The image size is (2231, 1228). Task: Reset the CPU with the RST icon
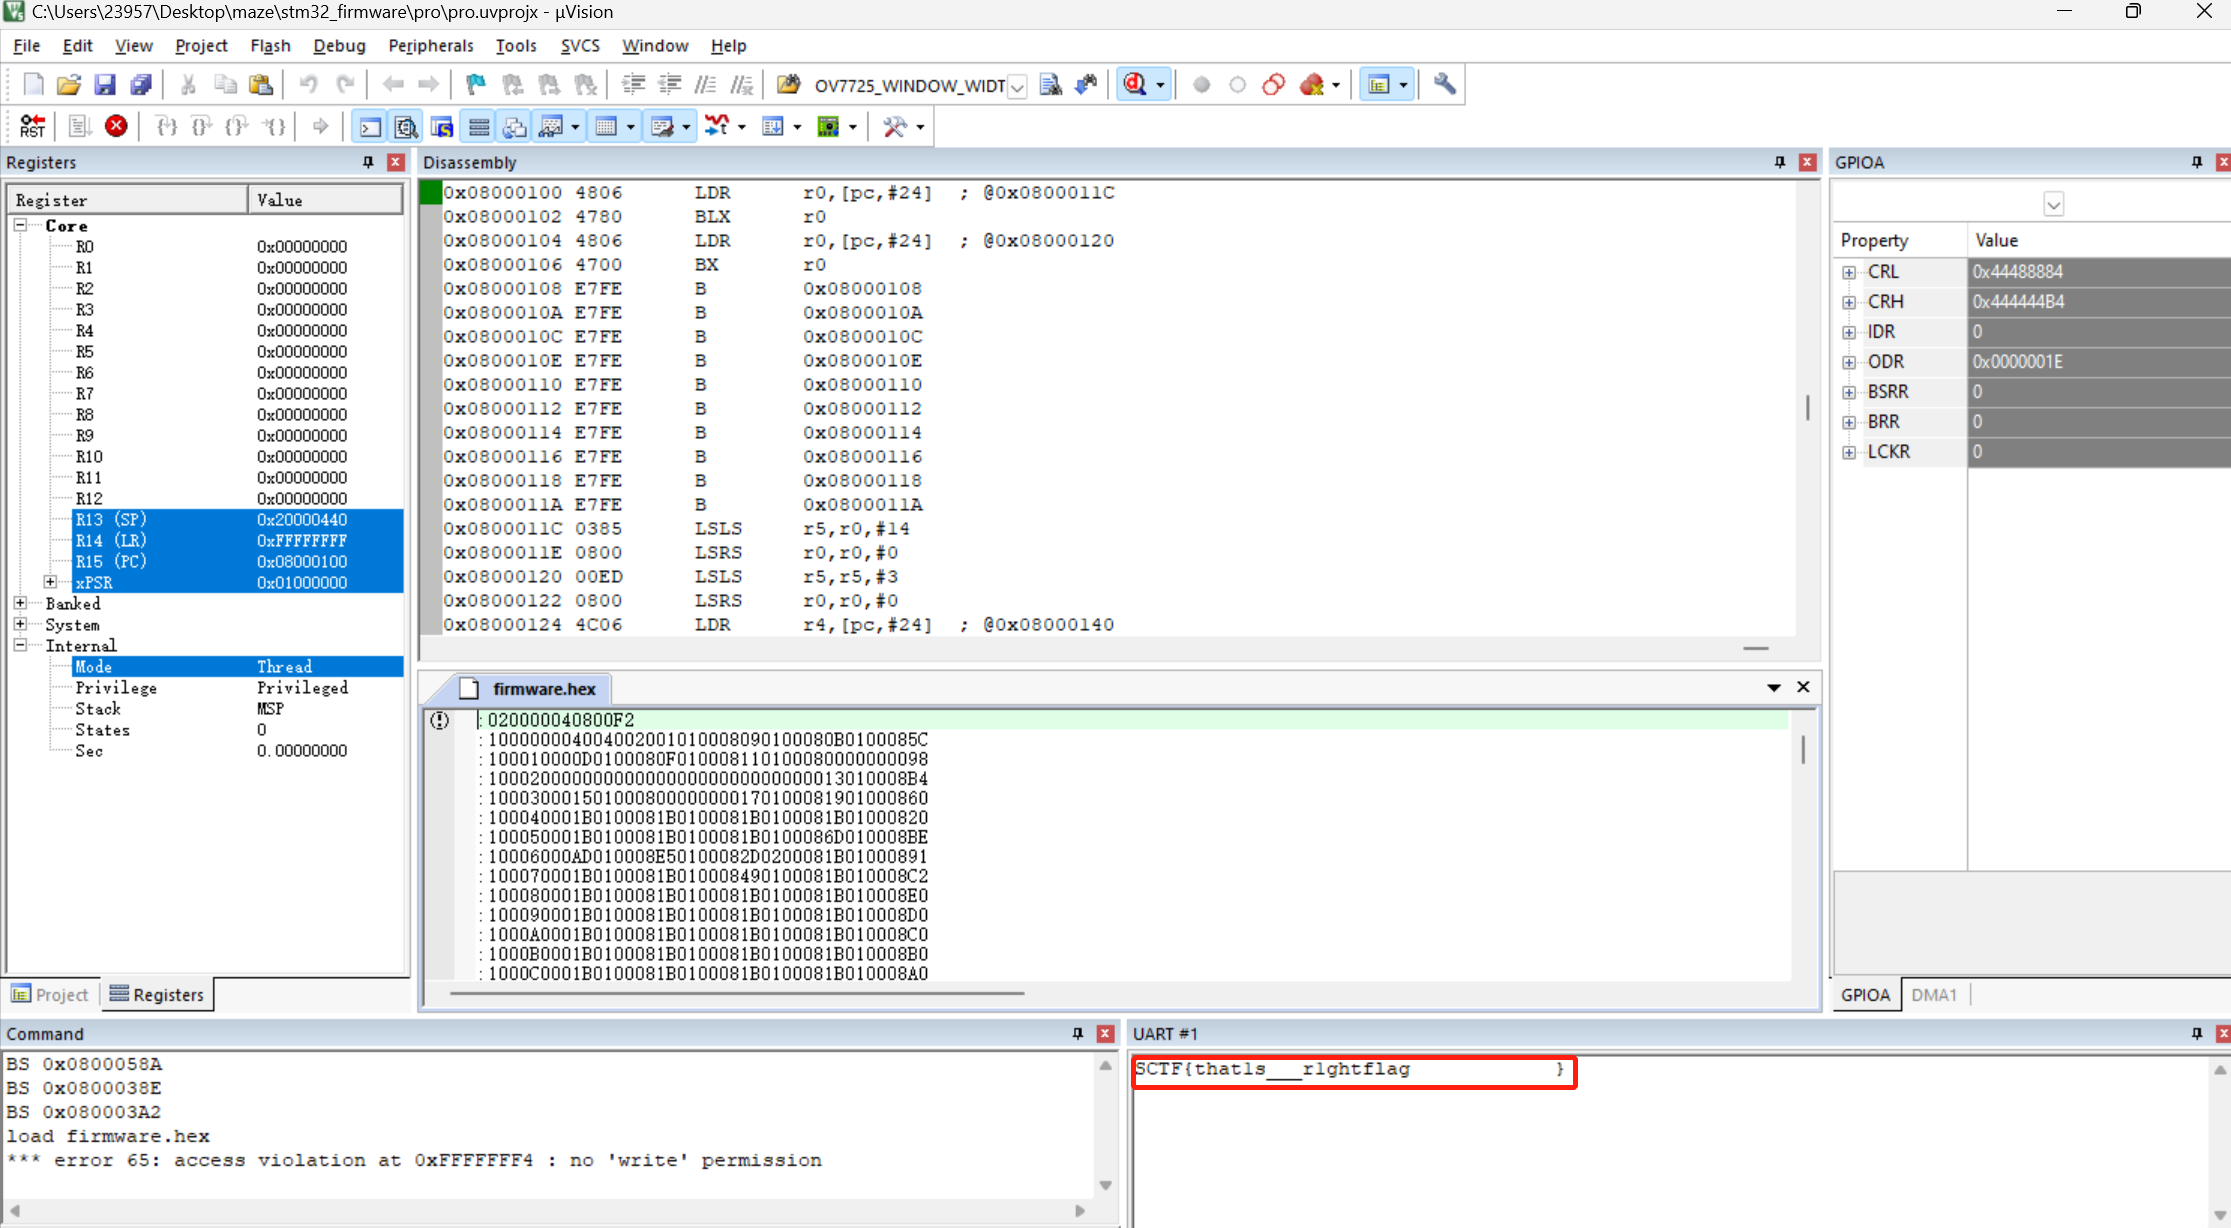(x=33, y=127)
